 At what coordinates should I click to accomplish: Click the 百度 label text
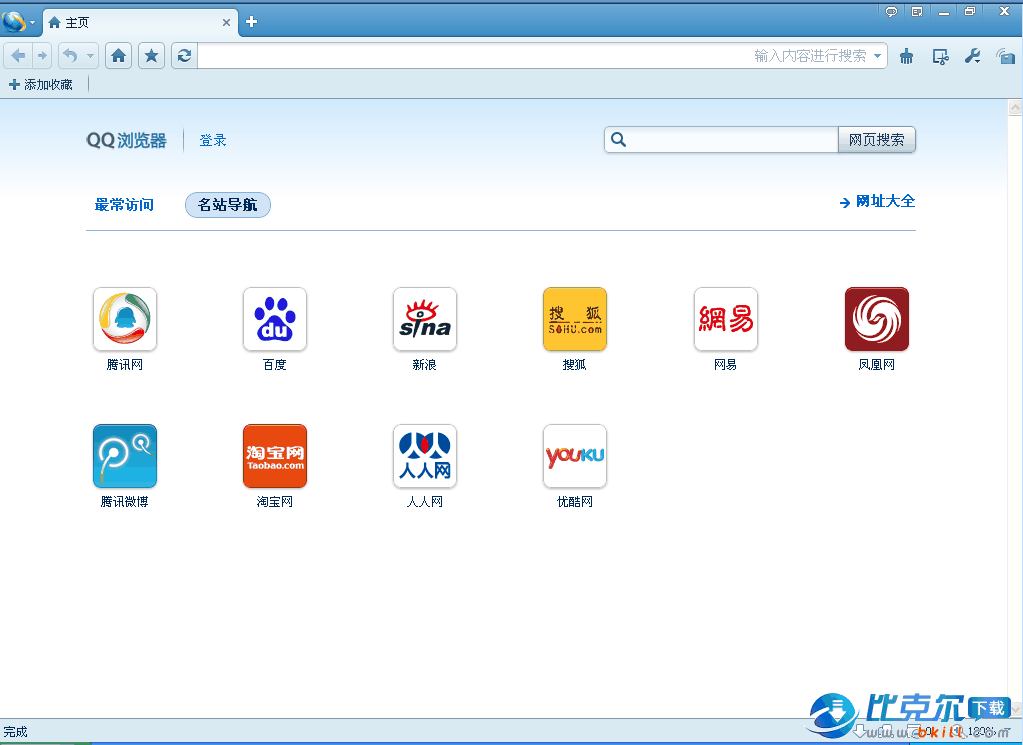pyautogui.click(x=275, y=365)
